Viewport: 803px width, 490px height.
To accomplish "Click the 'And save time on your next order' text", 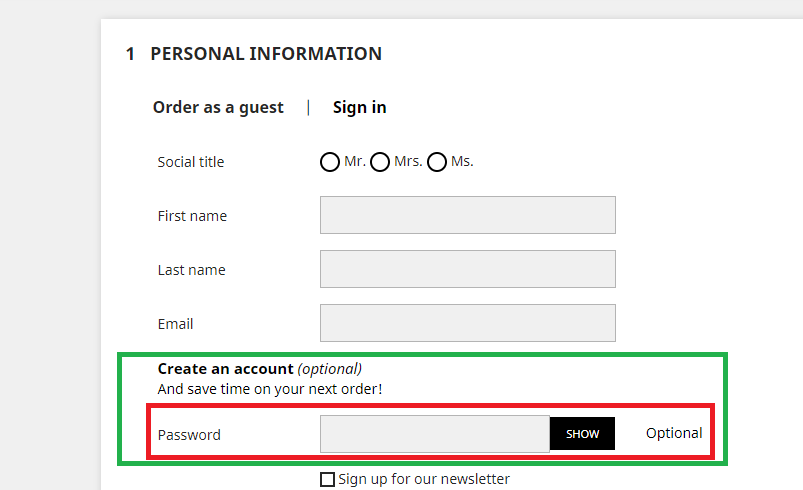I will [270, 389].
